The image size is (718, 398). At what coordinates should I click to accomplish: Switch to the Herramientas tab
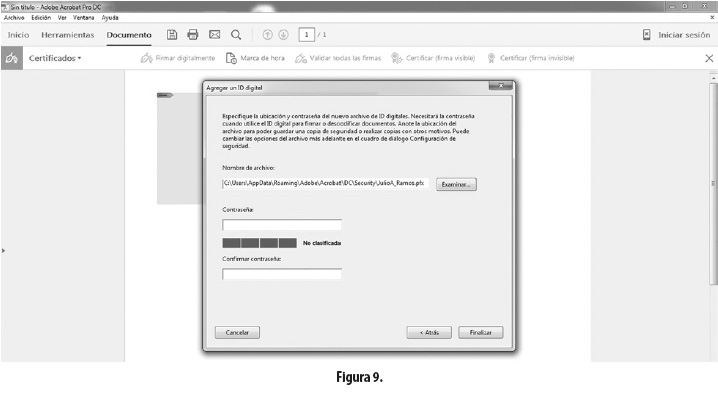tap(67, 35)
